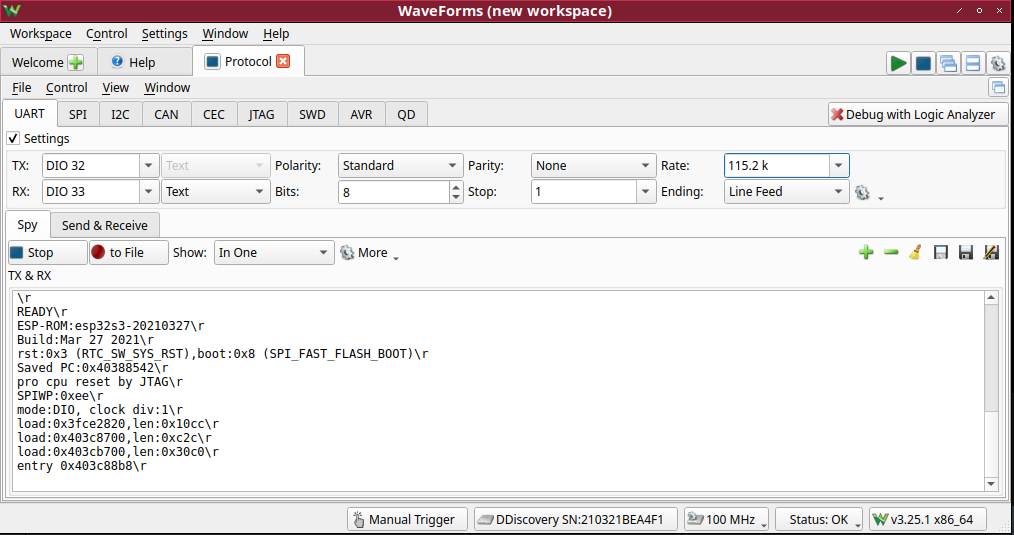This screenshot has height=535, width=1014.
Task: Click the green Run all play icon
Action: [x=898, y=63]
